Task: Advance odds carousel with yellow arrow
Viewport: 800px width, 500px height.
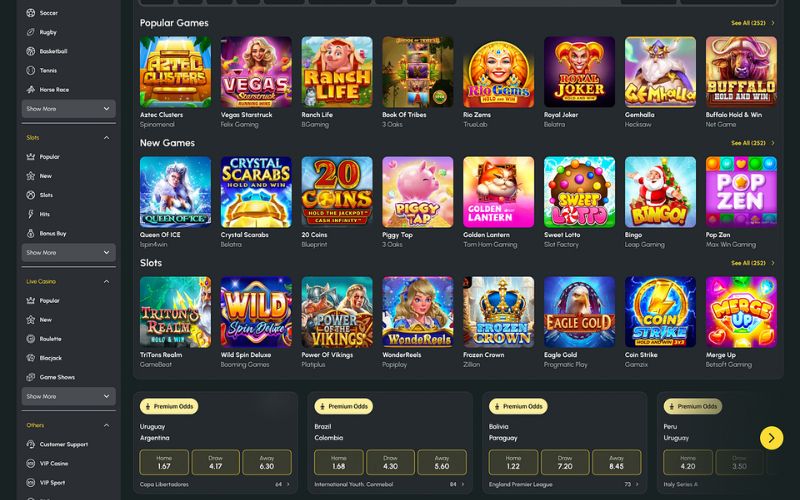Action: 771,438
